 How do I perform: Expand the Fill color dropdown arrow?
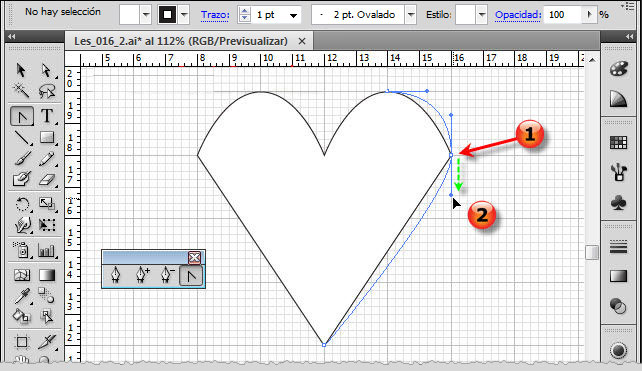[x=146, y=15]
